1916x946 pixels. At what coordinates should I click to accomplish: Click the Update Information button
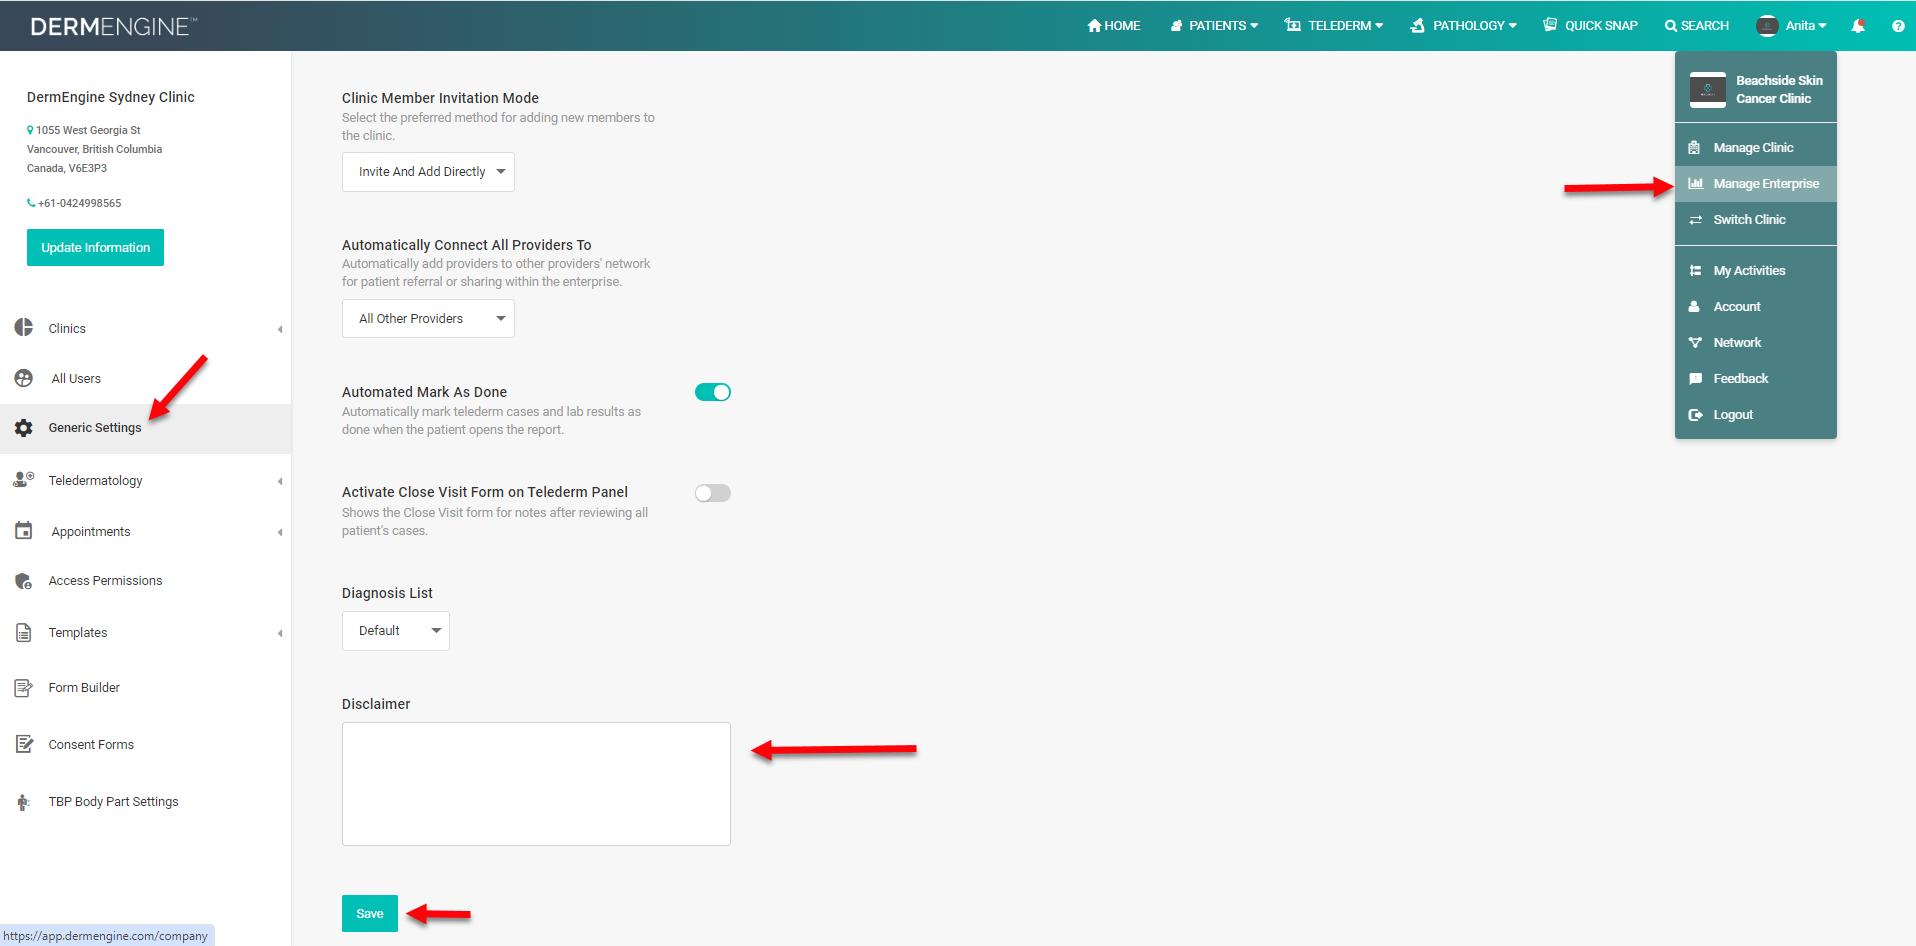(95, 248)
